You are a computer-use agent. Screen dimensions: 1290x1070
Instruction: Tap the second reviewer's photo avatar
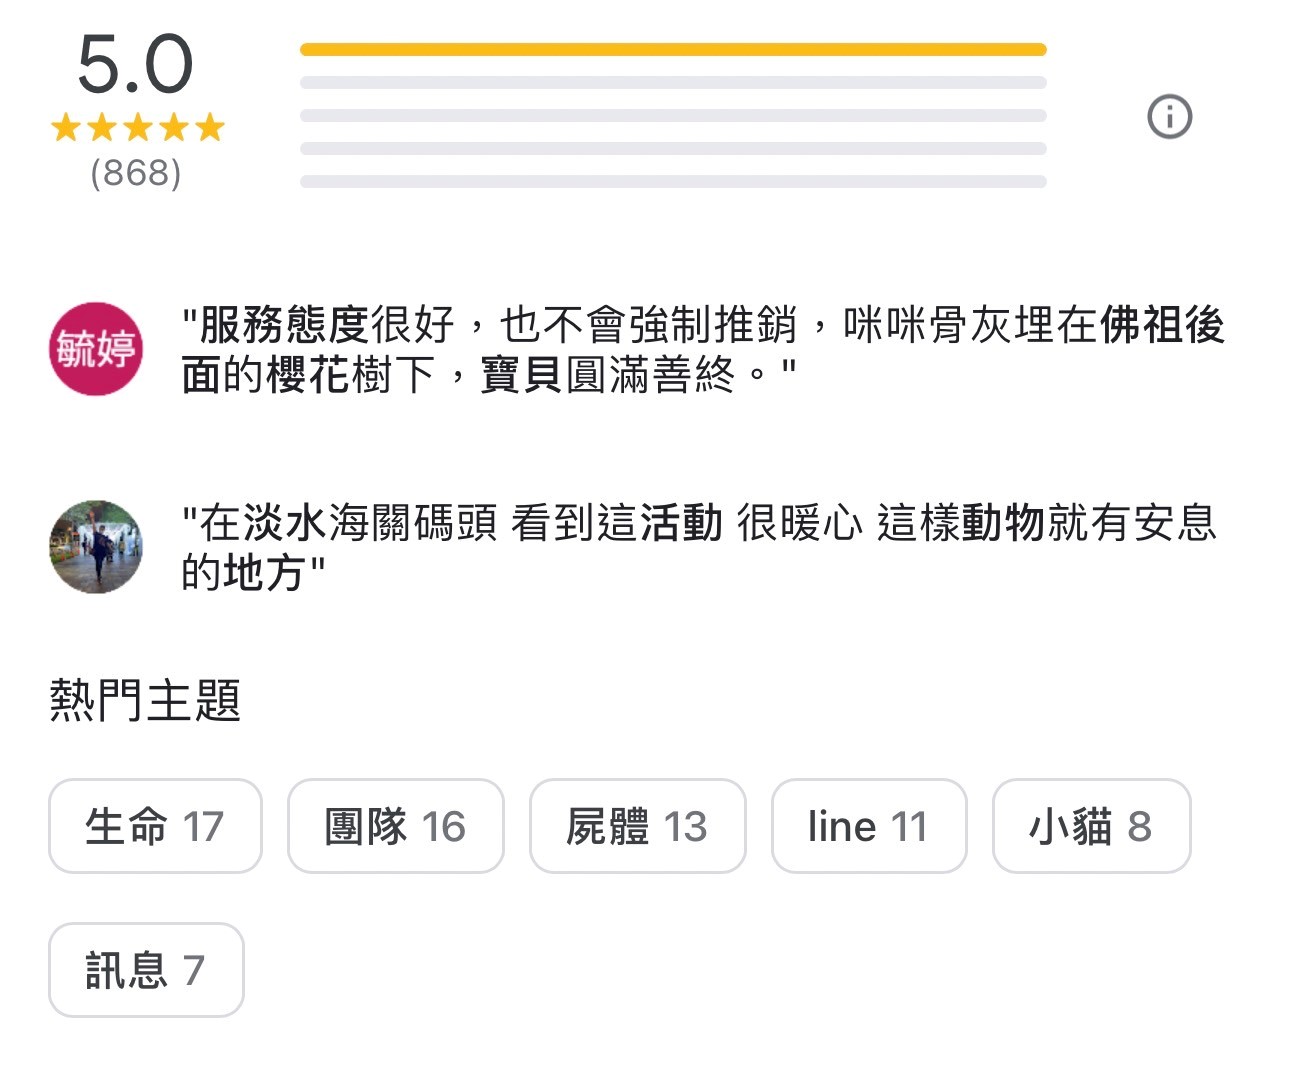tap(96, 547)
